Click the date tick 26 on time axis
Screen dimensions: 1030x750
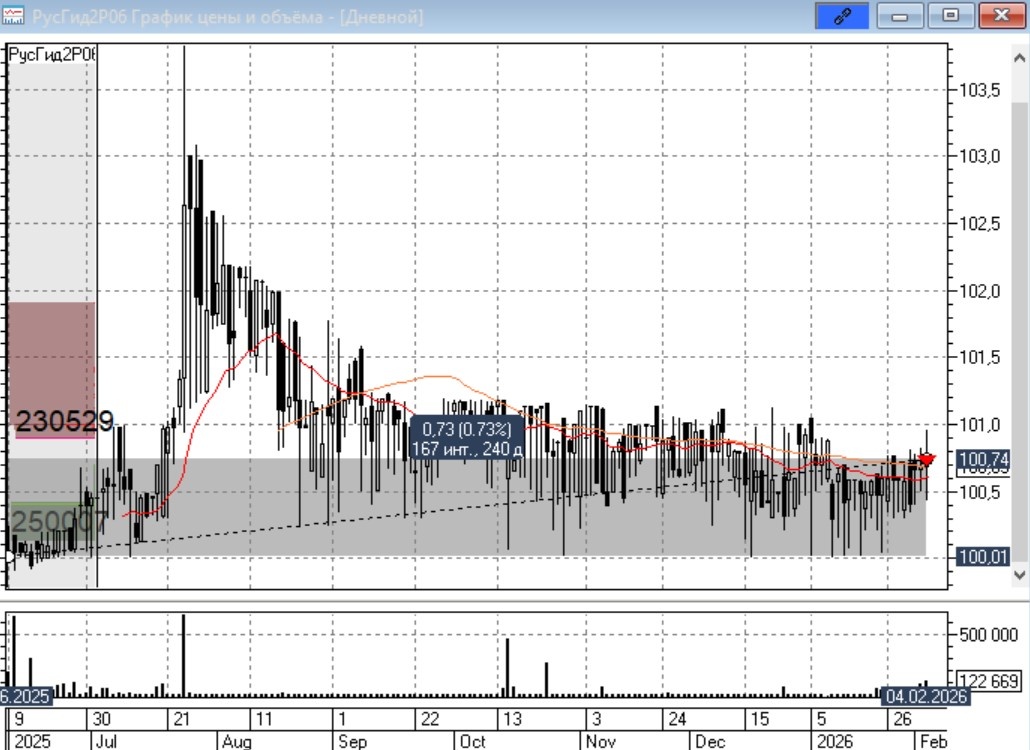[x=903, y=718]
